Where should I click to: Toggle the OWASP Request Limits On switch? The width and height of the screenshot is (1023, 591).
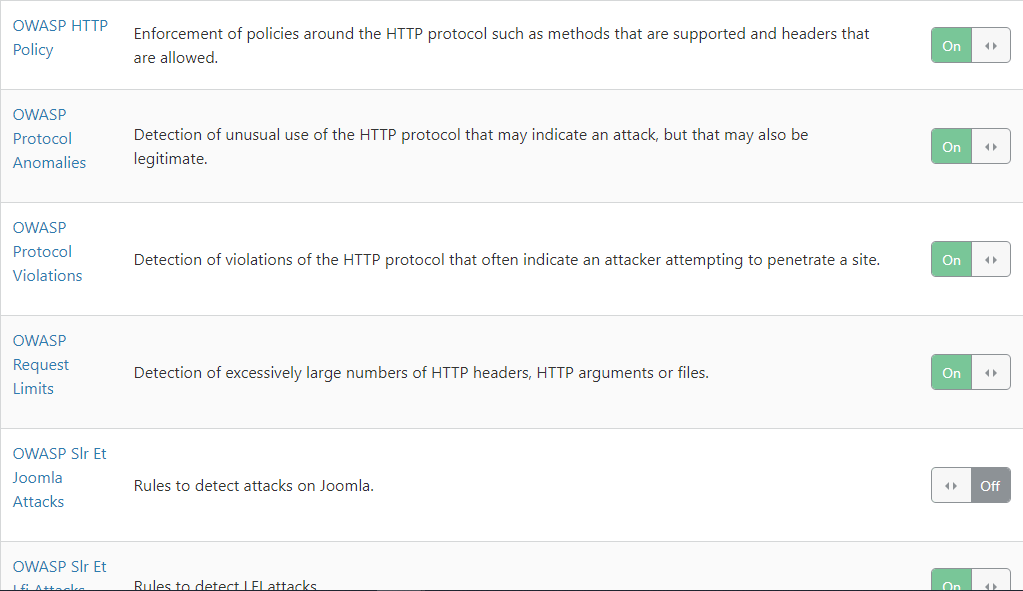tap(971, 372)
